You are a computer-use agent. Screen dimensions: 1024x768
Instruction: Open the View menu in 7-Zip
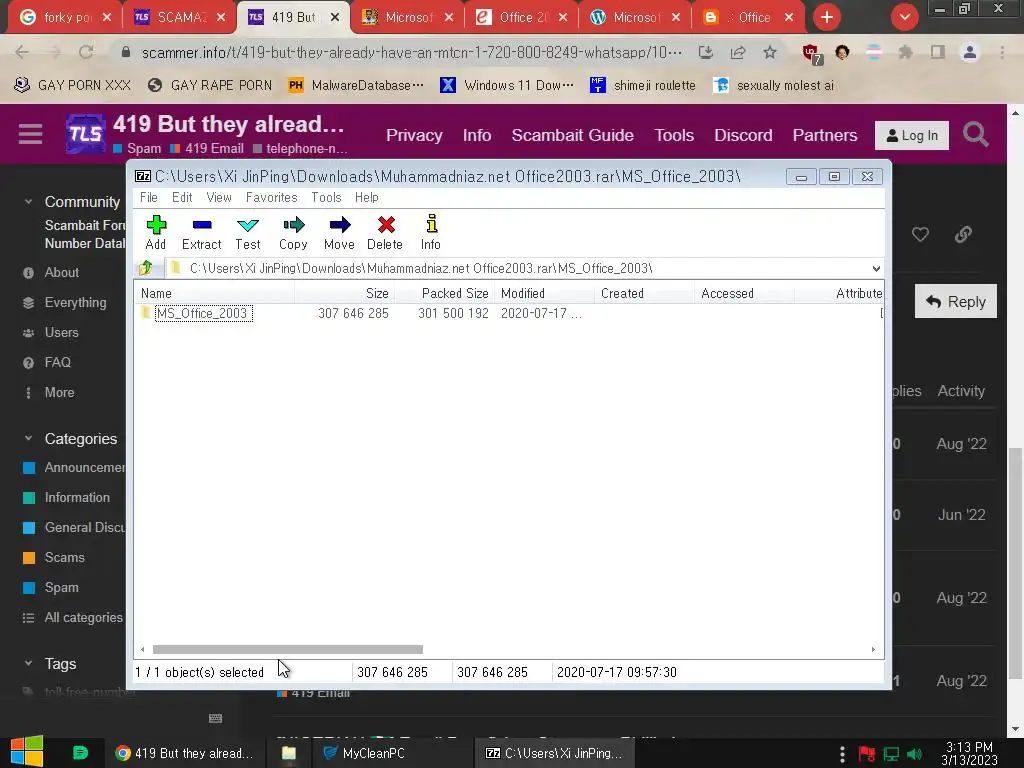[219, 197]
